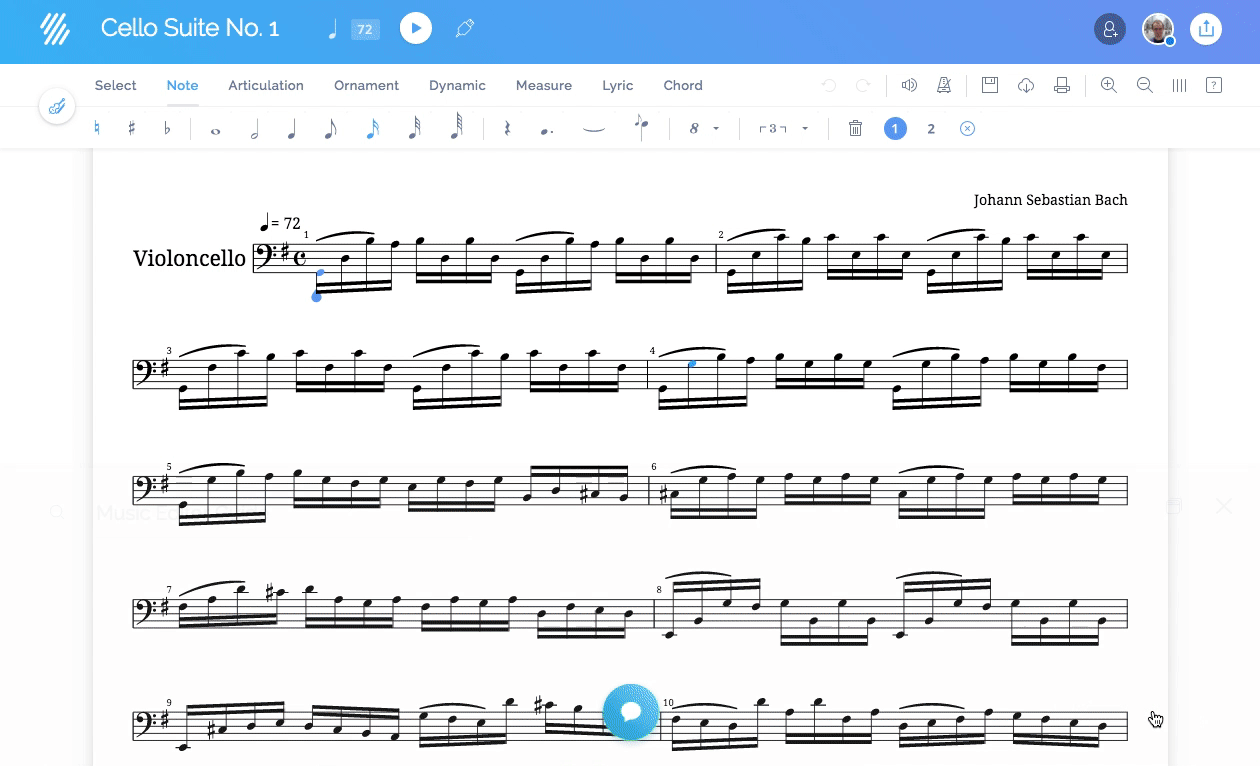The image size is (1260, 766).
Task: Select half note duration
Action: [254, 129]
